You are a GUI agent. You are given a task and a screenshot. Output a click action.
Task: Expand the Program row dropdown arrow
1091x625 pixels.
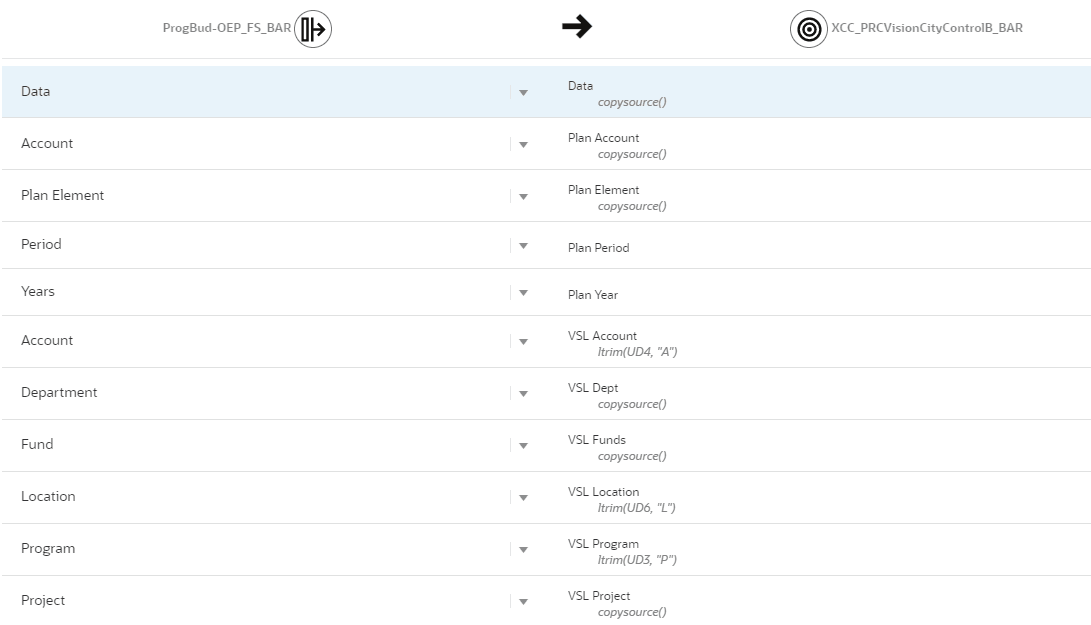pyautogui.click(x=523, y=550)
